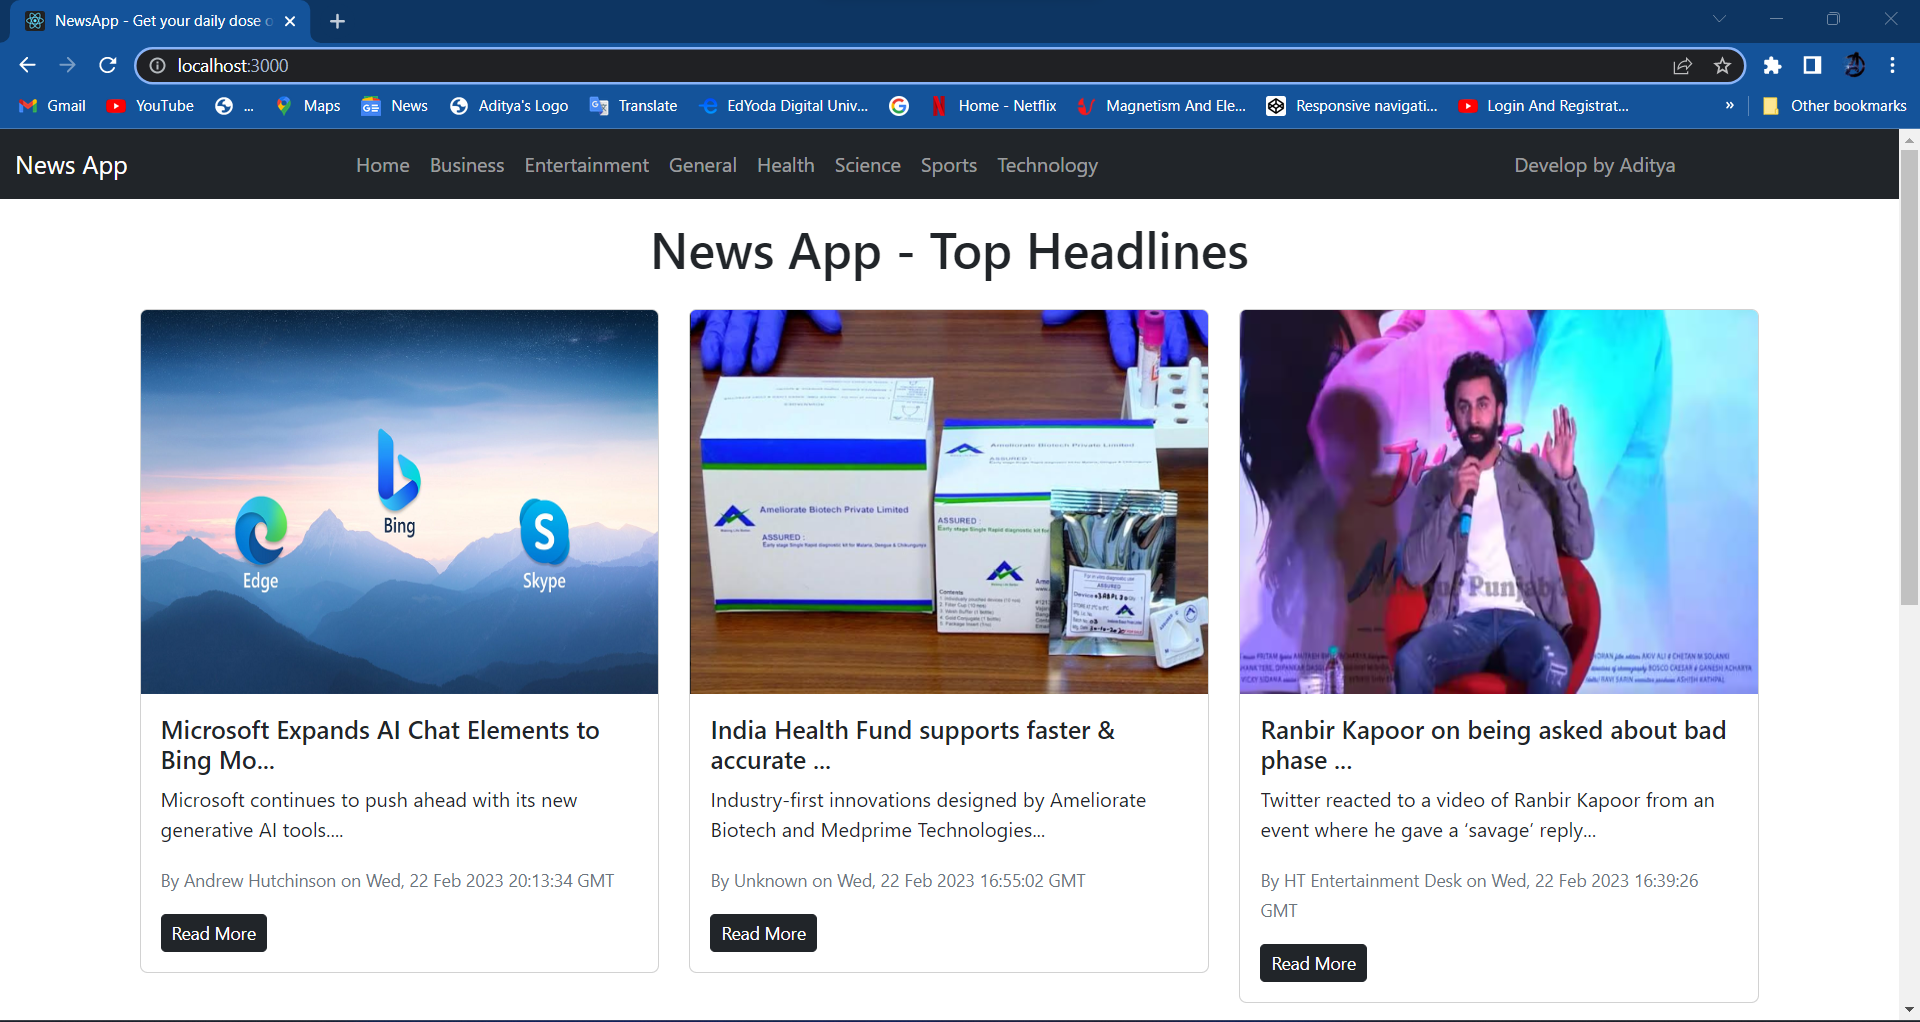The image size is (1920, 1022).
Task: Open the Health category link
Action: pyautogui.click(x=786, y=165)
